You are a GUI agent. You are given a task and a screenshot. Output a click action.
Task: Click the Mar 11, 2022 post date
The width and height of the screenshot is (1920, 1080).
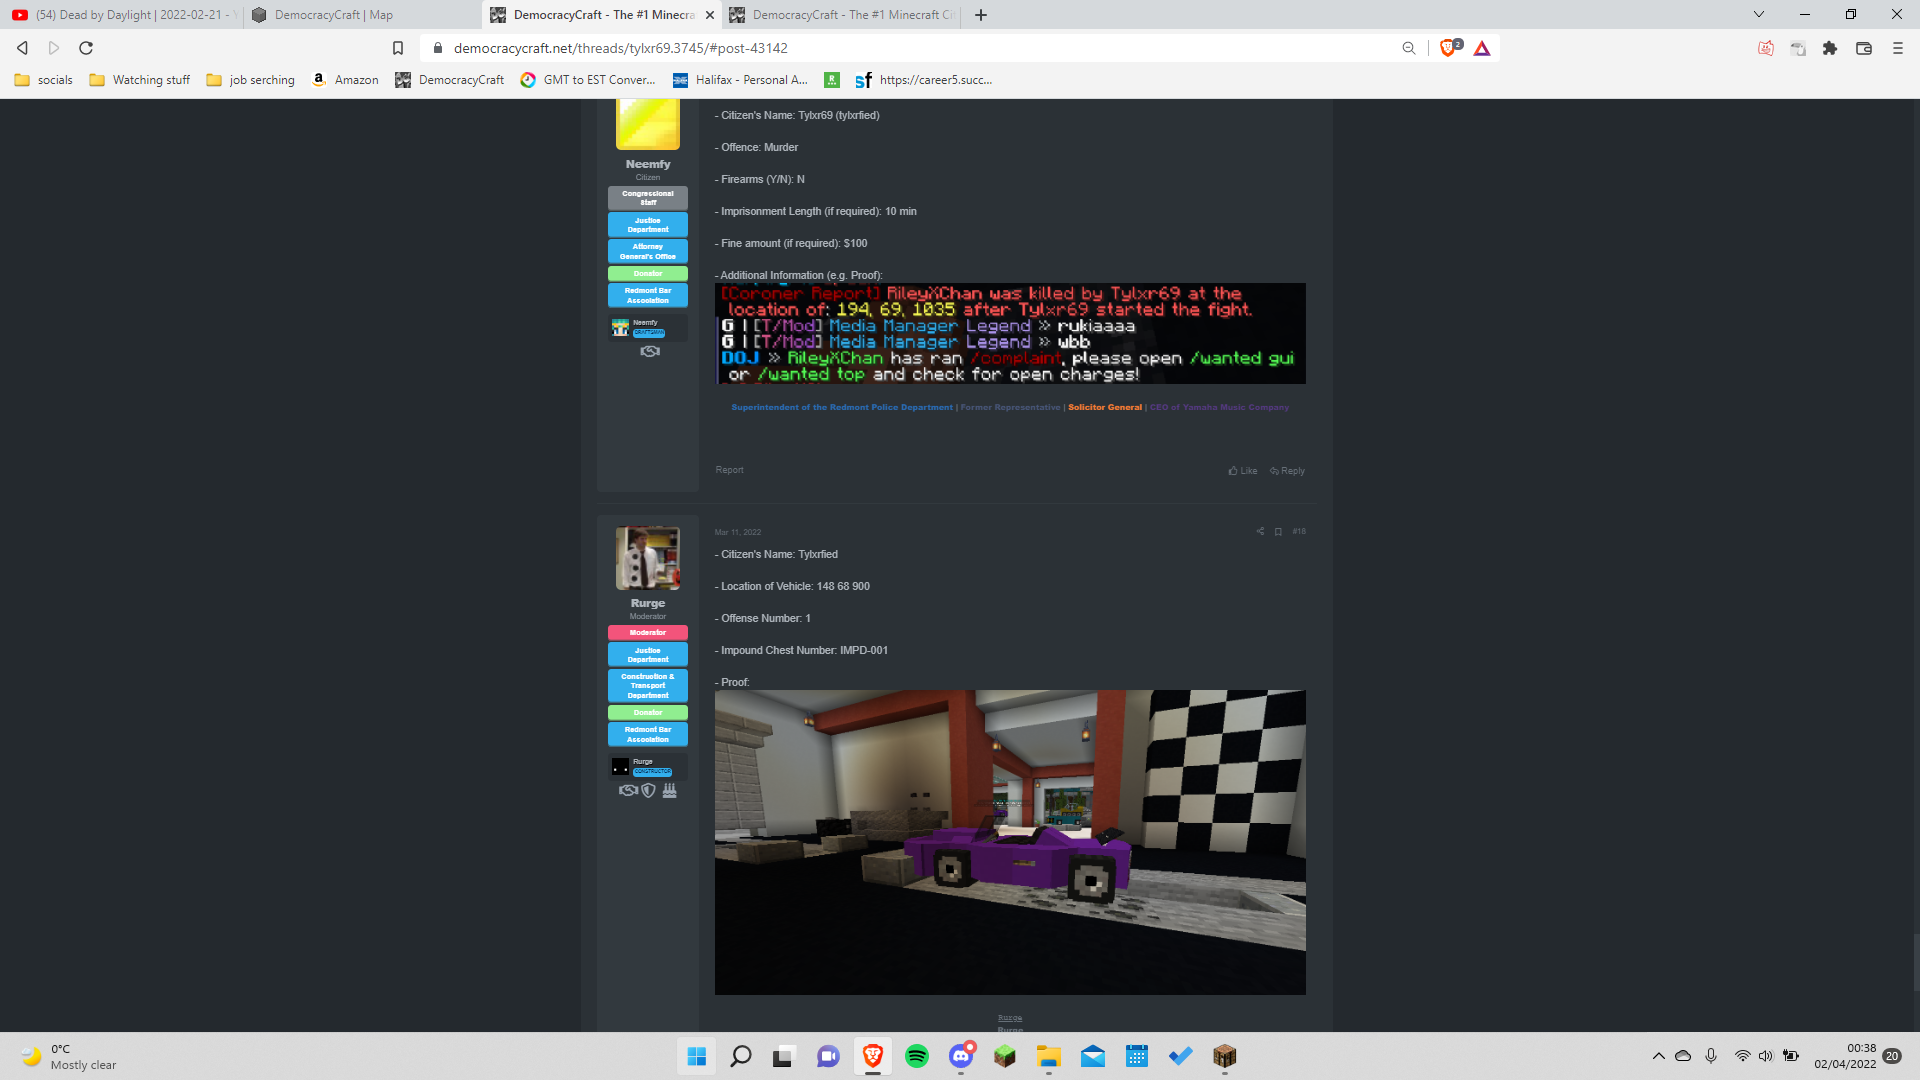pos(738,532)
